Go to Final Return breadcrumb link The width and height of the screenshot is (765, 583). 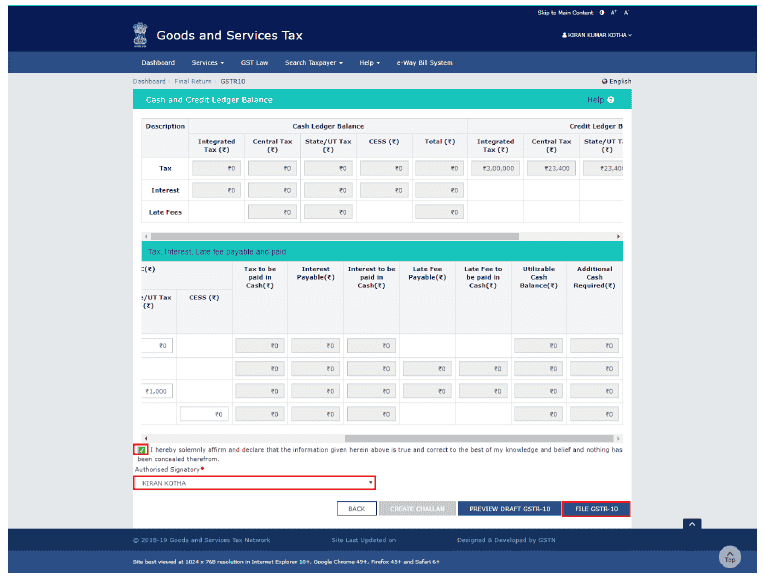point(193,81)
